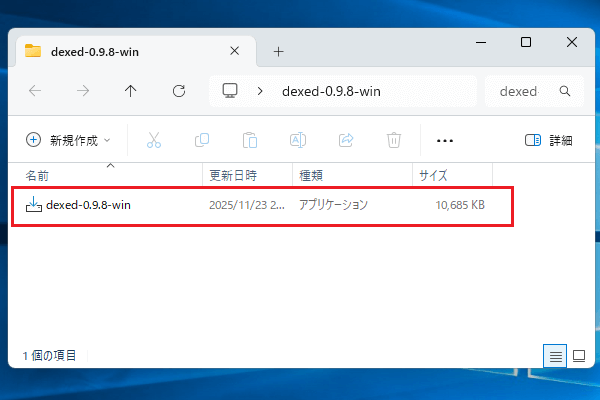
Task: Click the Cut scissors icon in toolbar
Action: point(153,141)
